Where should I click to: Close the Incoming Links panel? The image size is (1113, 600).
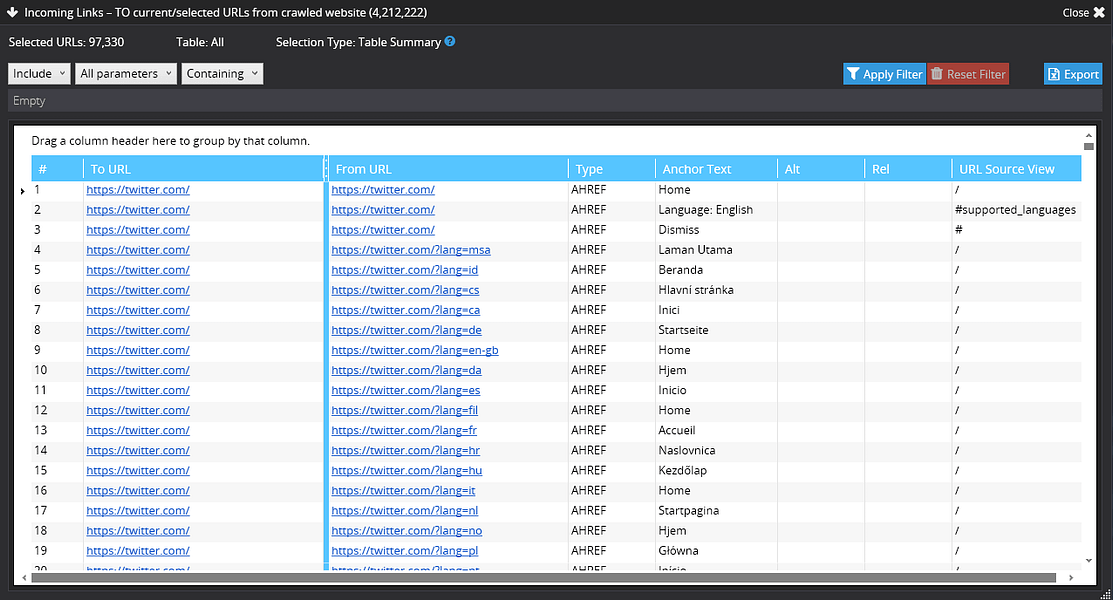[1084, 12]
